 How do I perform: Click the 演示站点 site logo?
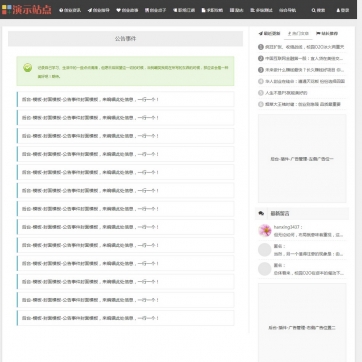click(26, 9)
